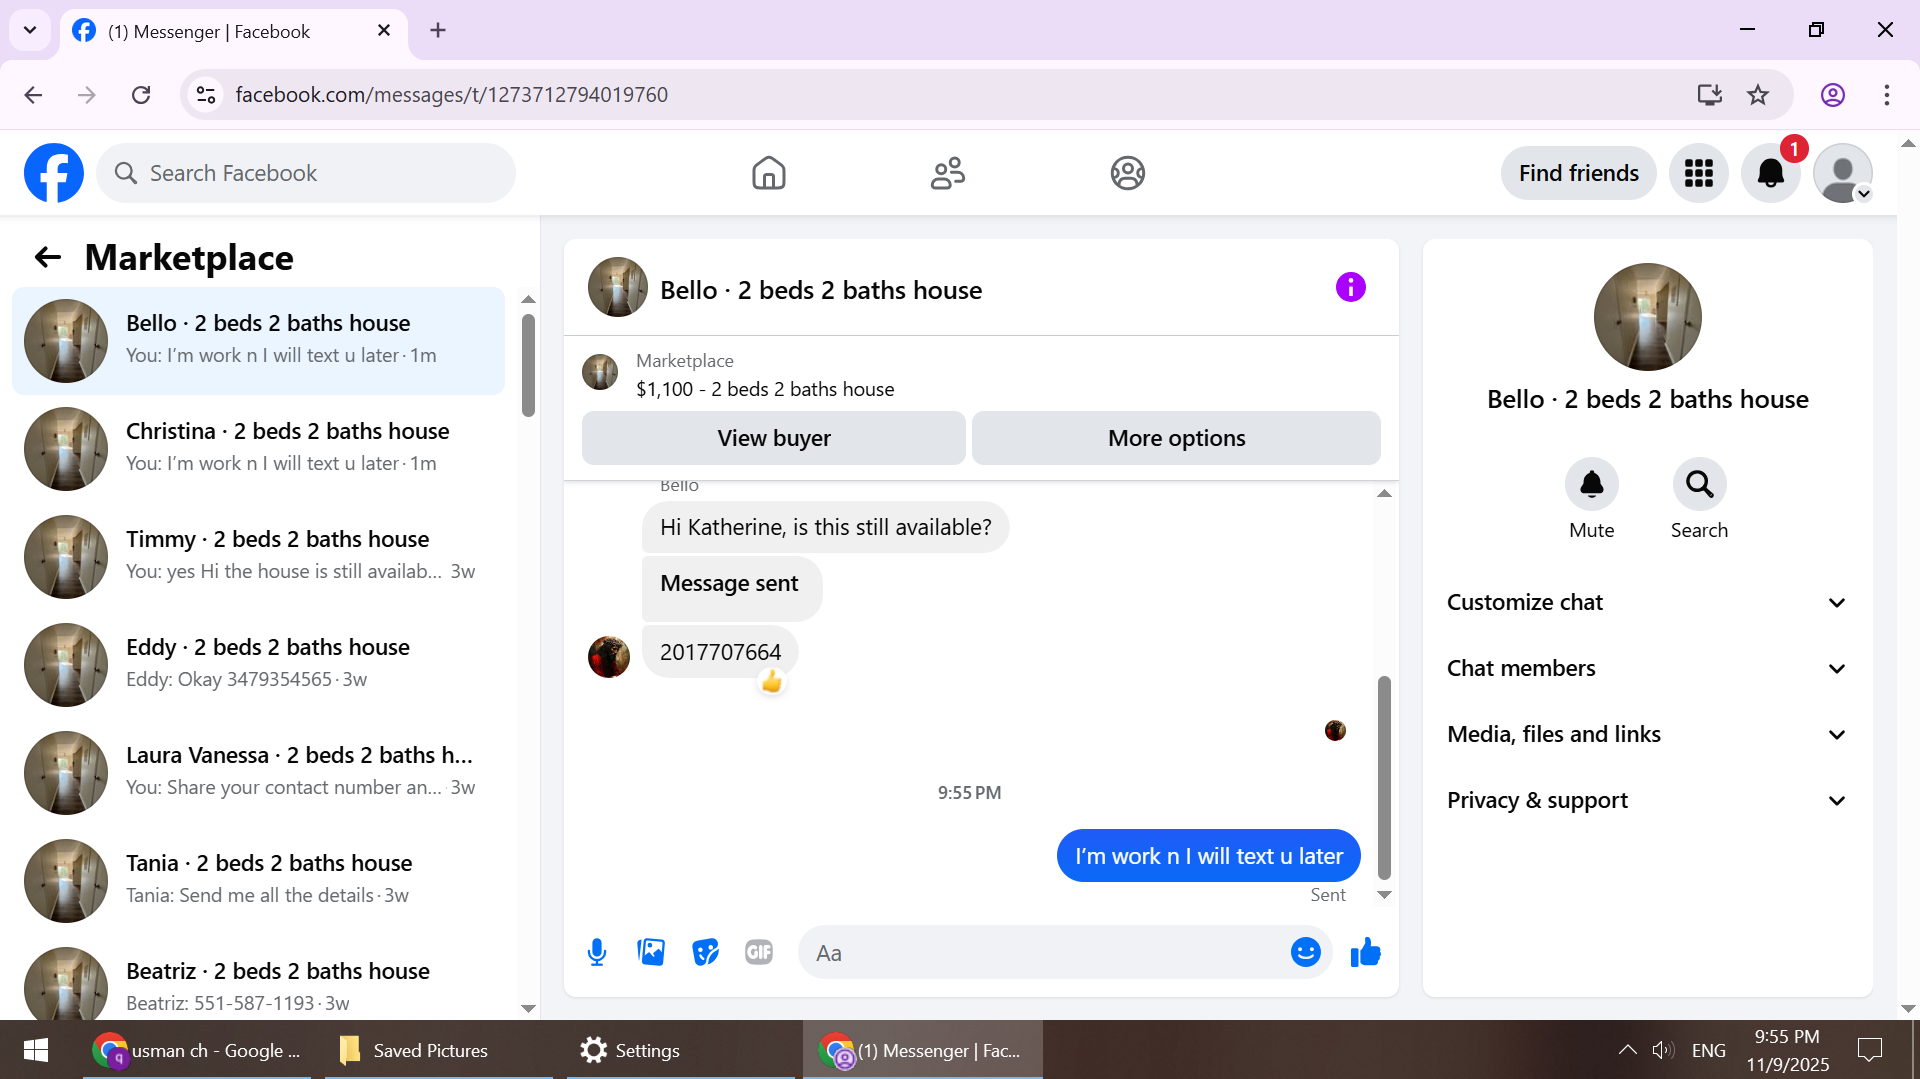Click the Chrome back navigation arrow
Viewport: 1920px width, 1079px height.
point(33,95)
